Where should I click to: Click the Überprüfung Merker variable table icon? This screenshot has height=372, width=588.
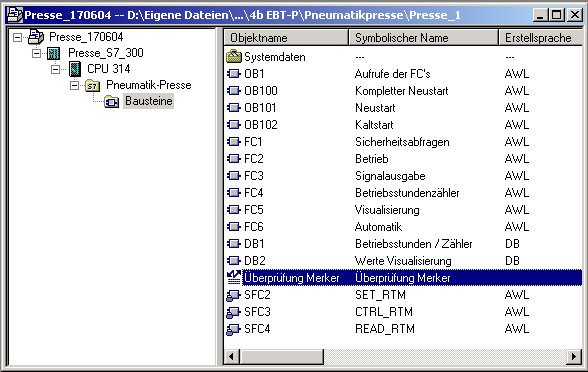(234, 278)
